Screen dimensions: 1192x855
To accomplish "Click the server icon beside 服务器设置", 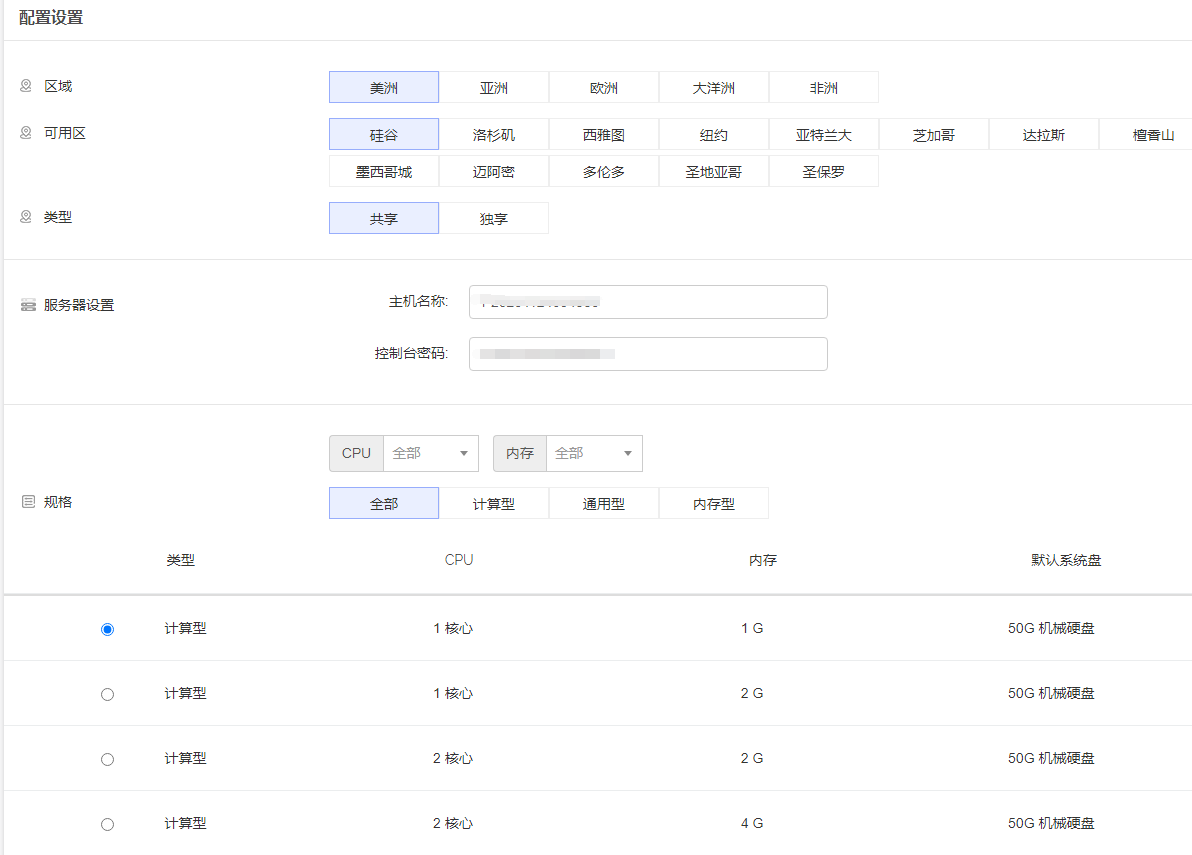I will pyautogui.click(x=28, y=305).
